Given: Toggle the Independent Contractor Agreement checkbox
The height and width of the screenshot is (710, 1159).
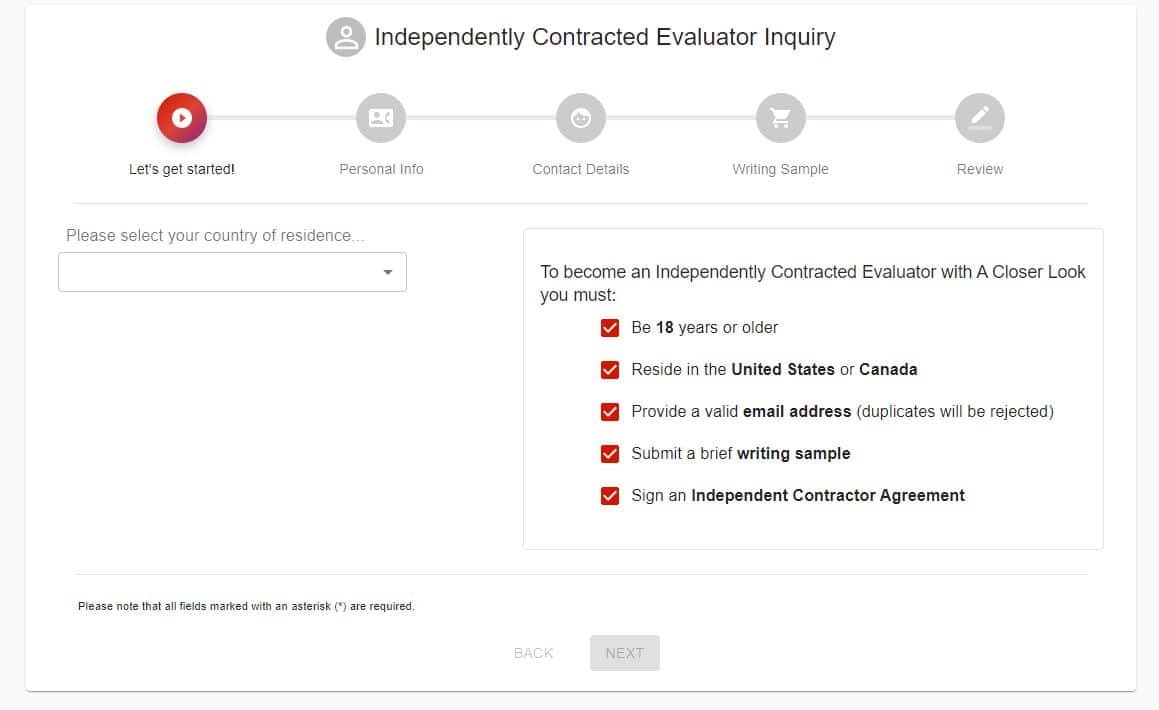Looking at the screenshot, I should coord(610,496).
